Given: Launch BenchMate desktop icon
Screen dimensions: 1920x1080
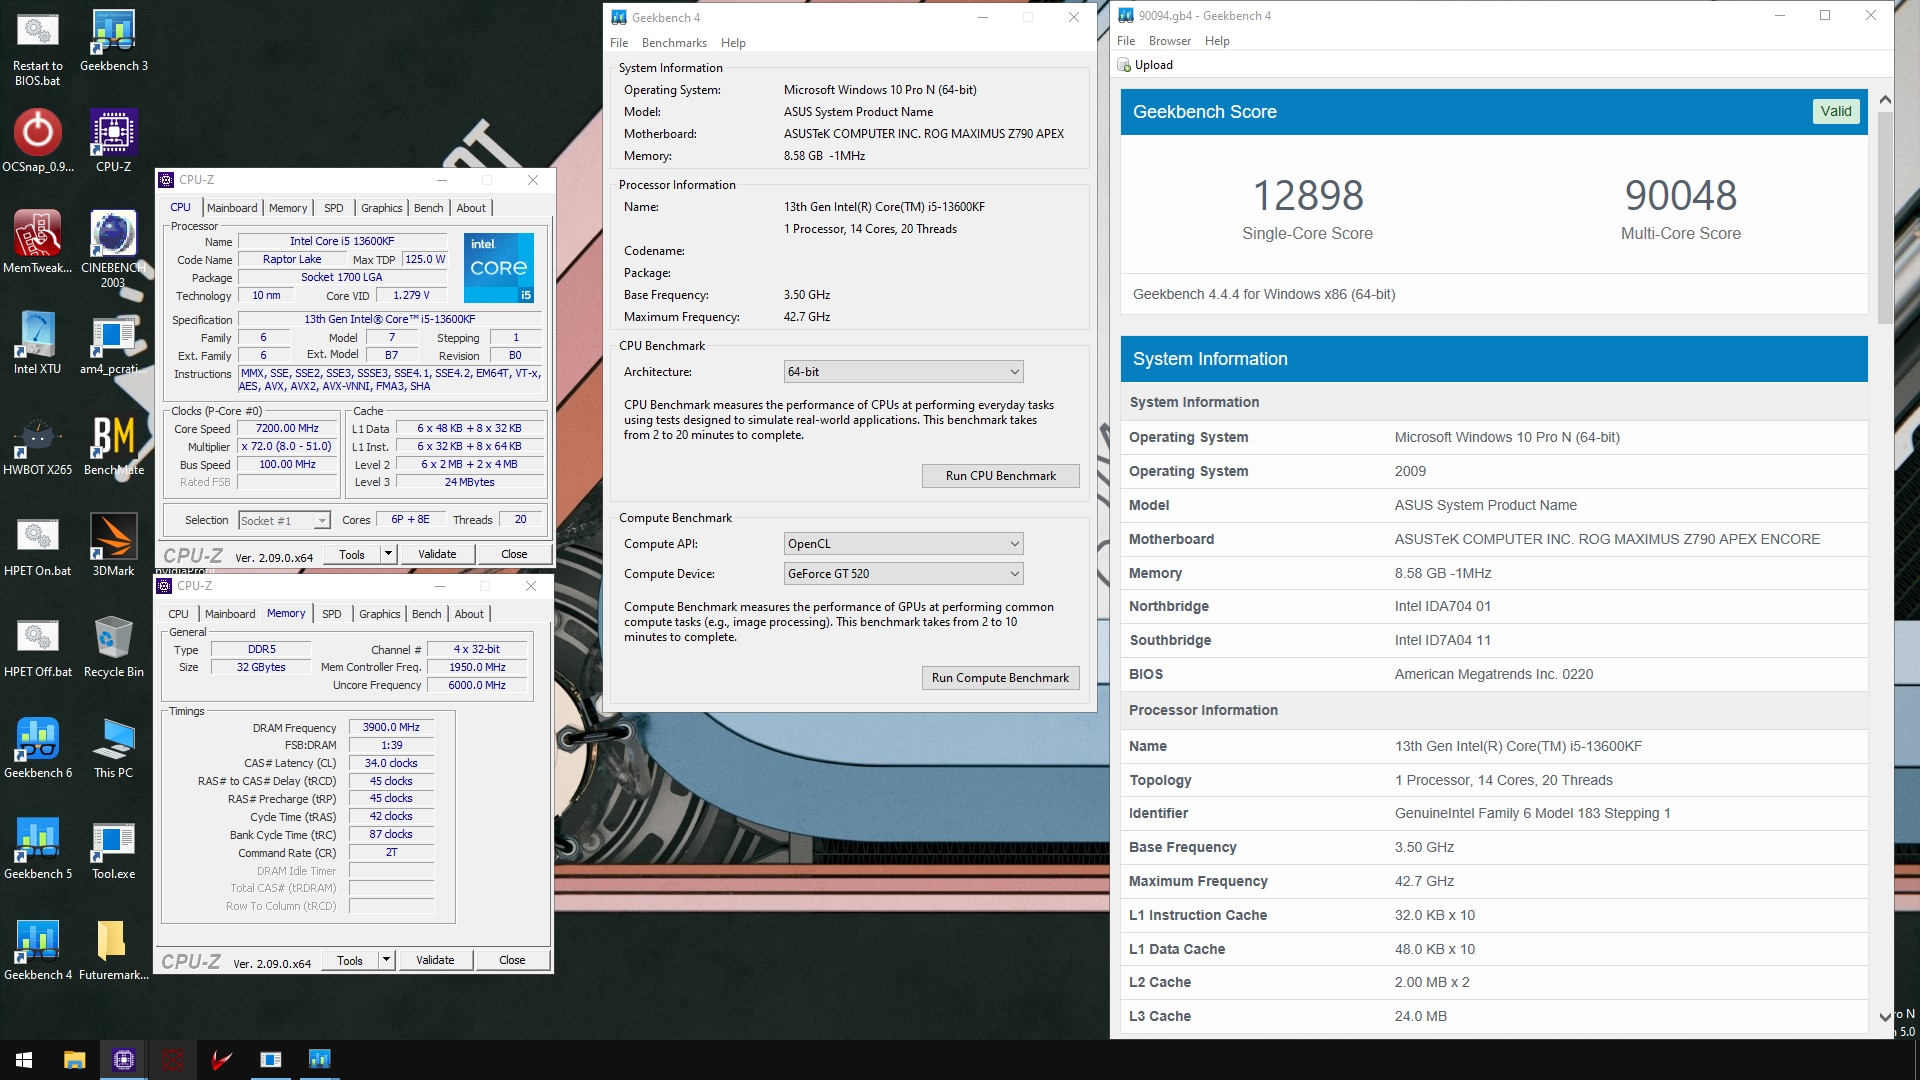Looking at the screenshot, I should coord(113,444).
